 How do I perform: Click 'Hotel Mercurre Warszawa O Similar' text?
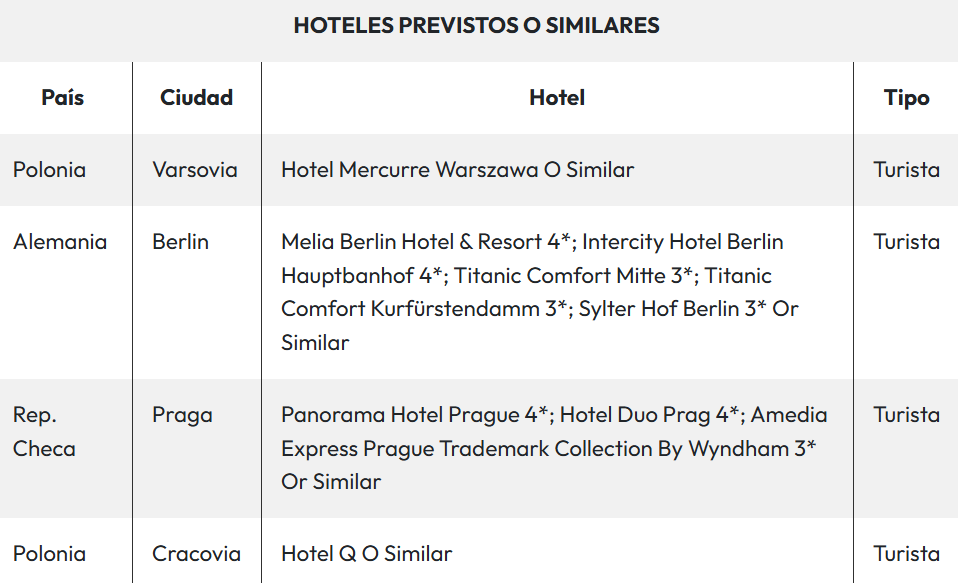coord(457,170)
